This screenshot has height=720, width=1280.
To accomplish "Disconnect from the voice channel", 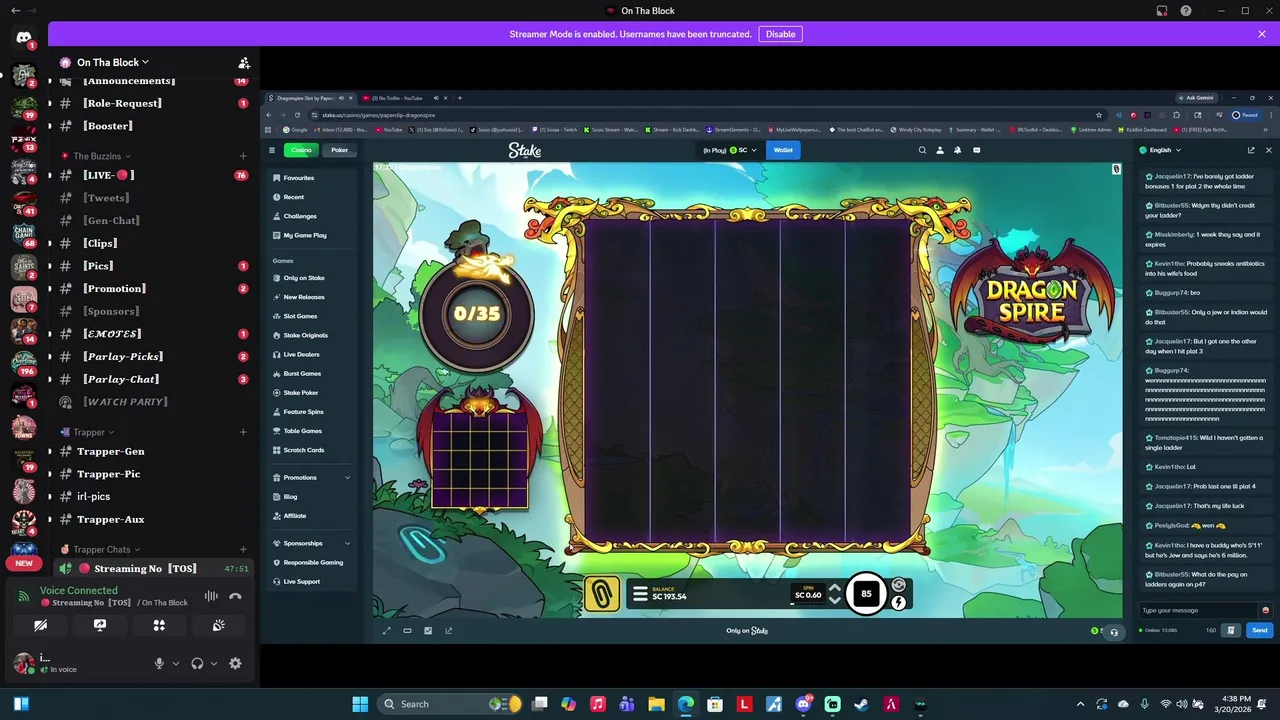I will tap(235, 596).
